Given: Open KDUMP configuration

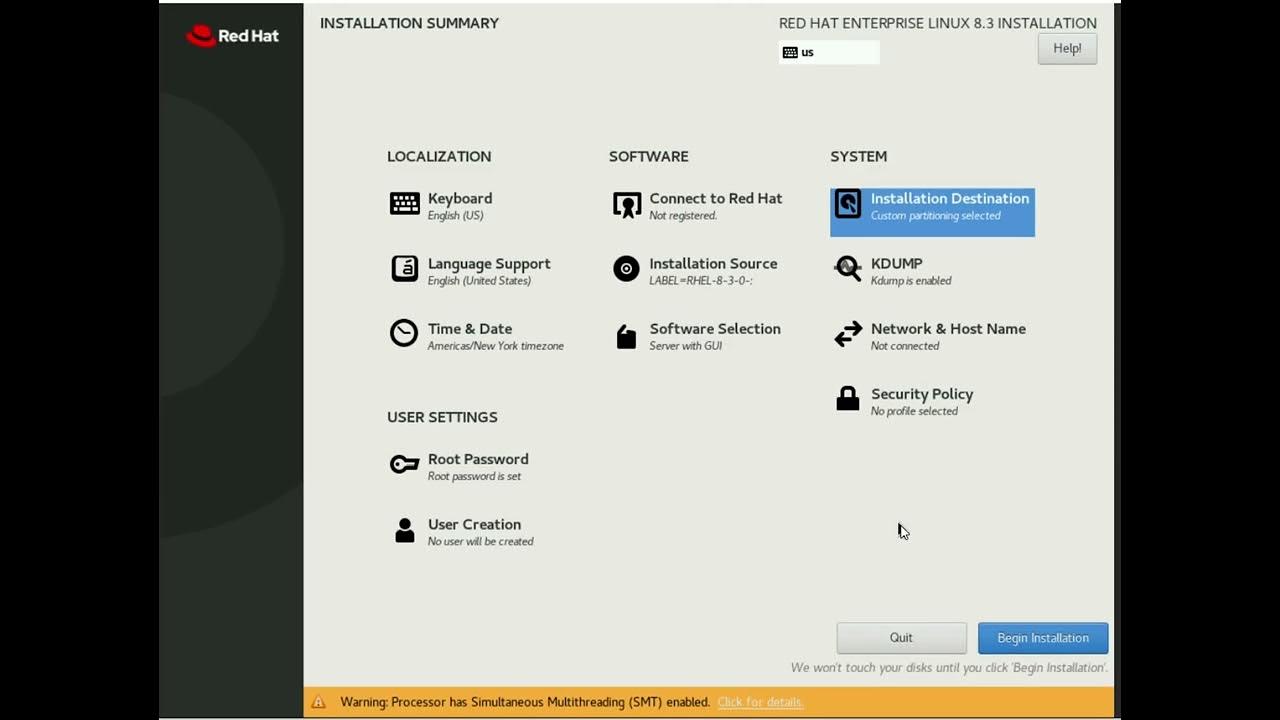Looking at the screenshot, I should [x=893, y=270].
